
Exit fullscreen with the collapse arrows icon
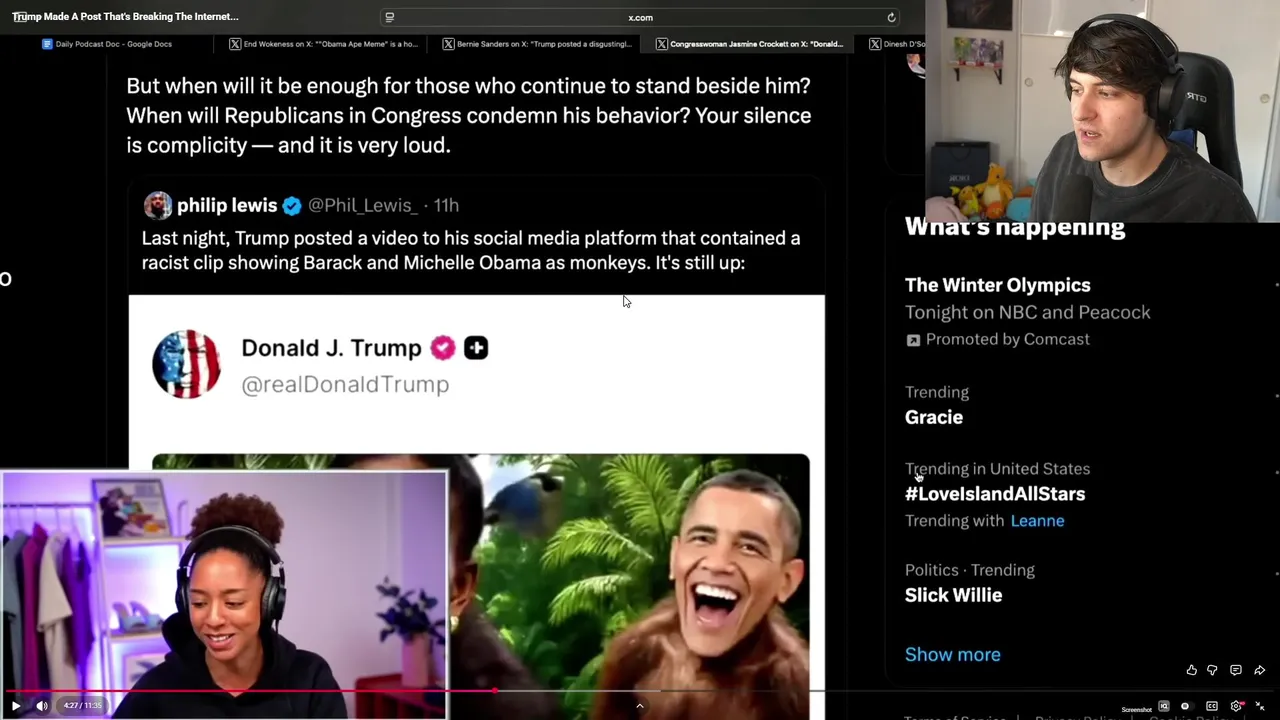[x=1260, y=706]
